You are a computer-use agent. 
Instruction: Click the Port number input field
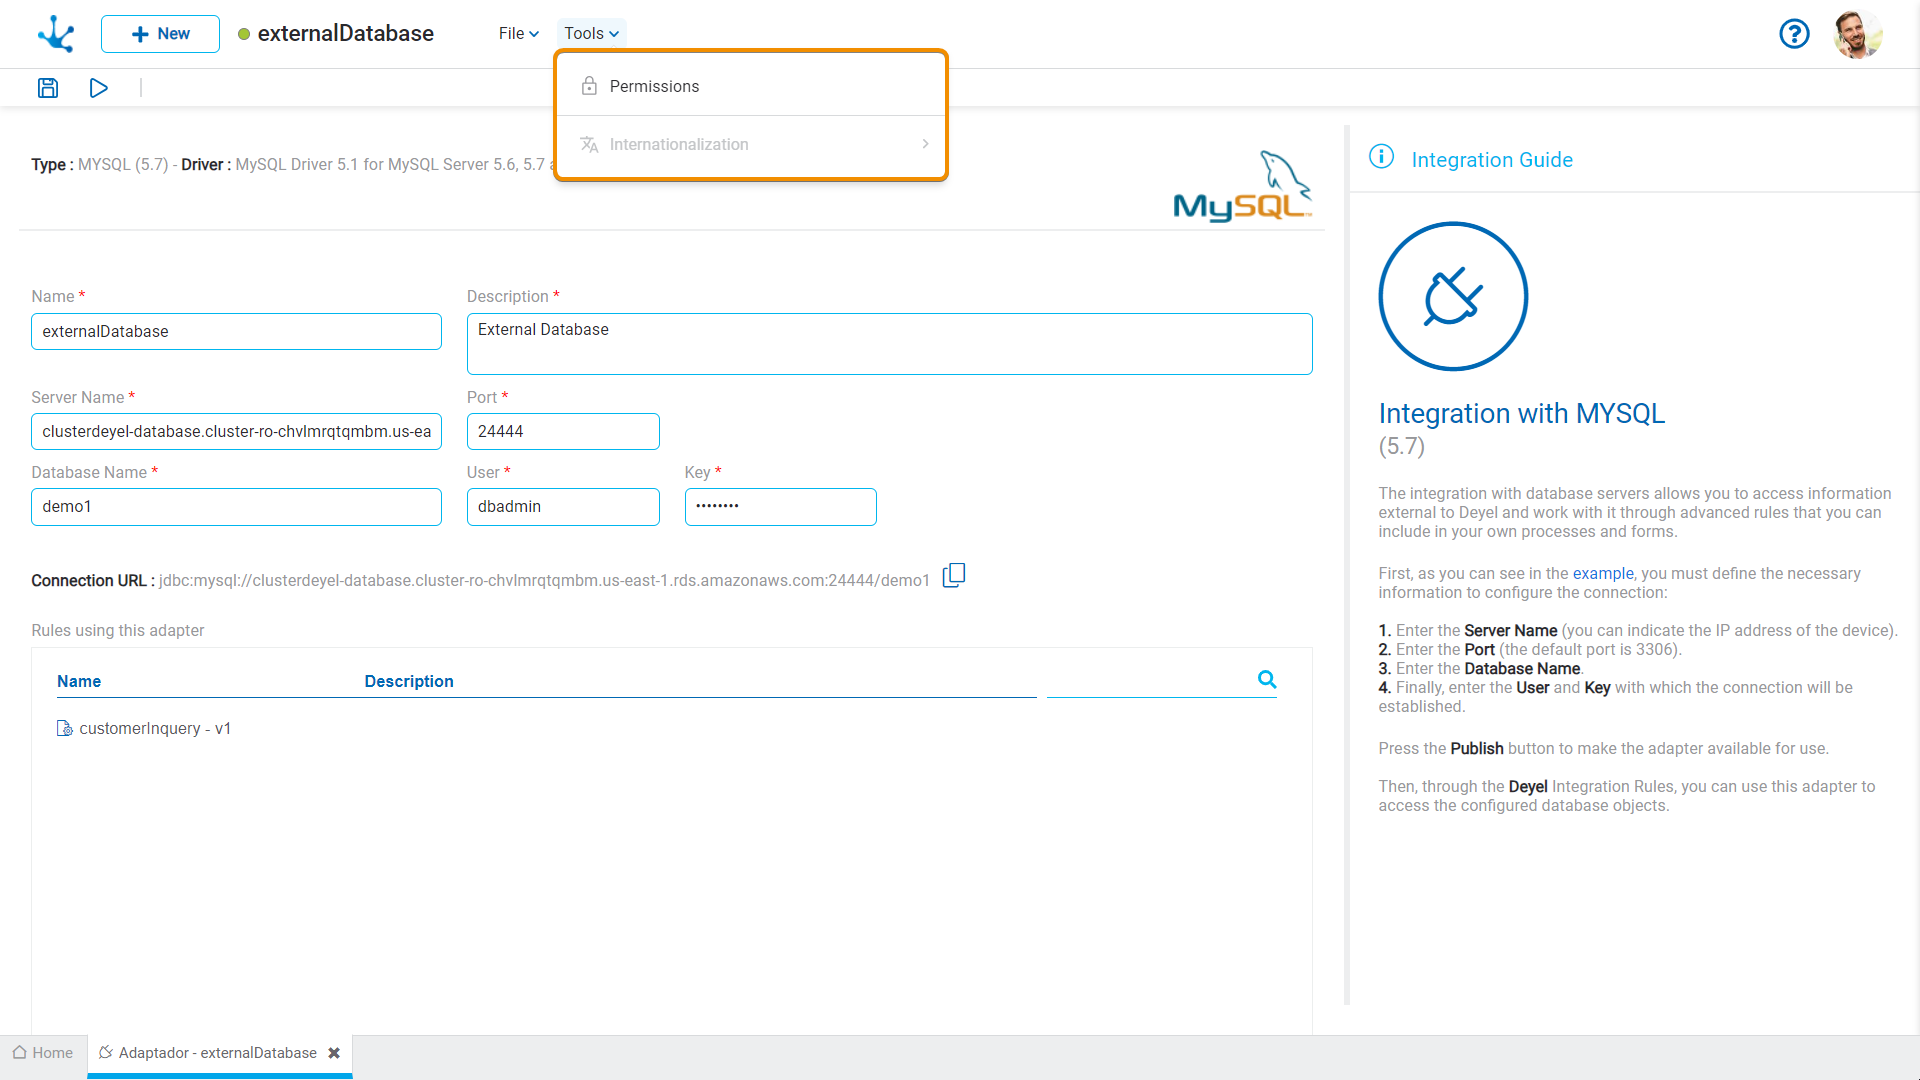tap(563, 430)
